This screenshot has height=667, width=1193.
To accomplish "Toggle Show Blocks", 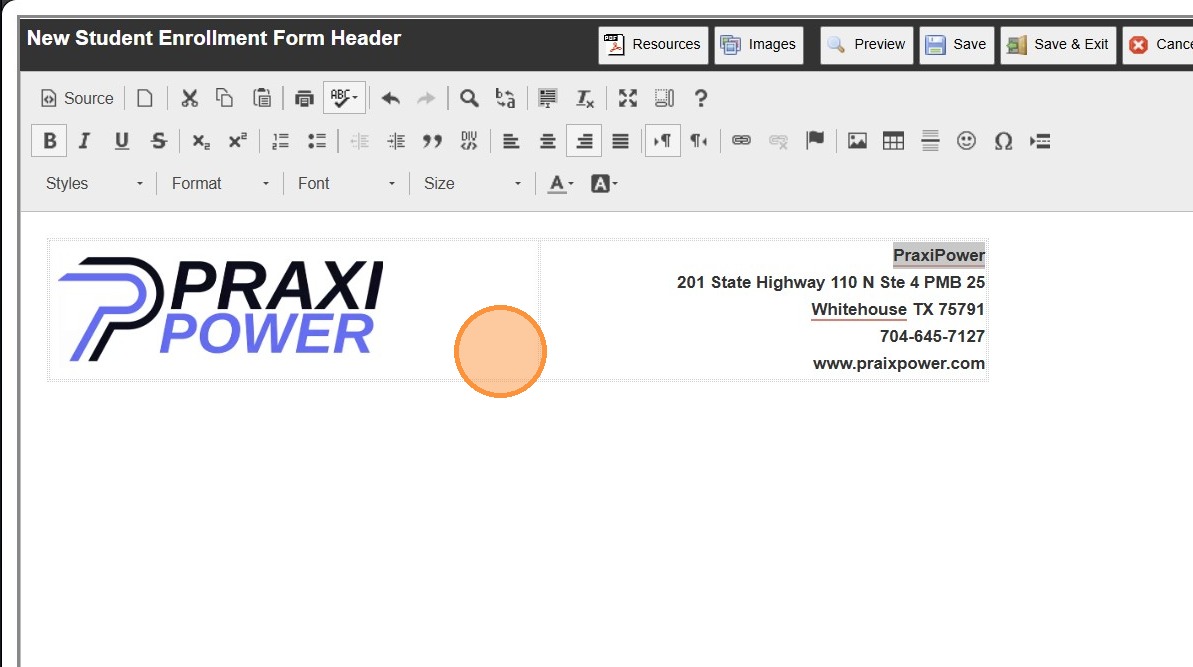I will 664,98.
